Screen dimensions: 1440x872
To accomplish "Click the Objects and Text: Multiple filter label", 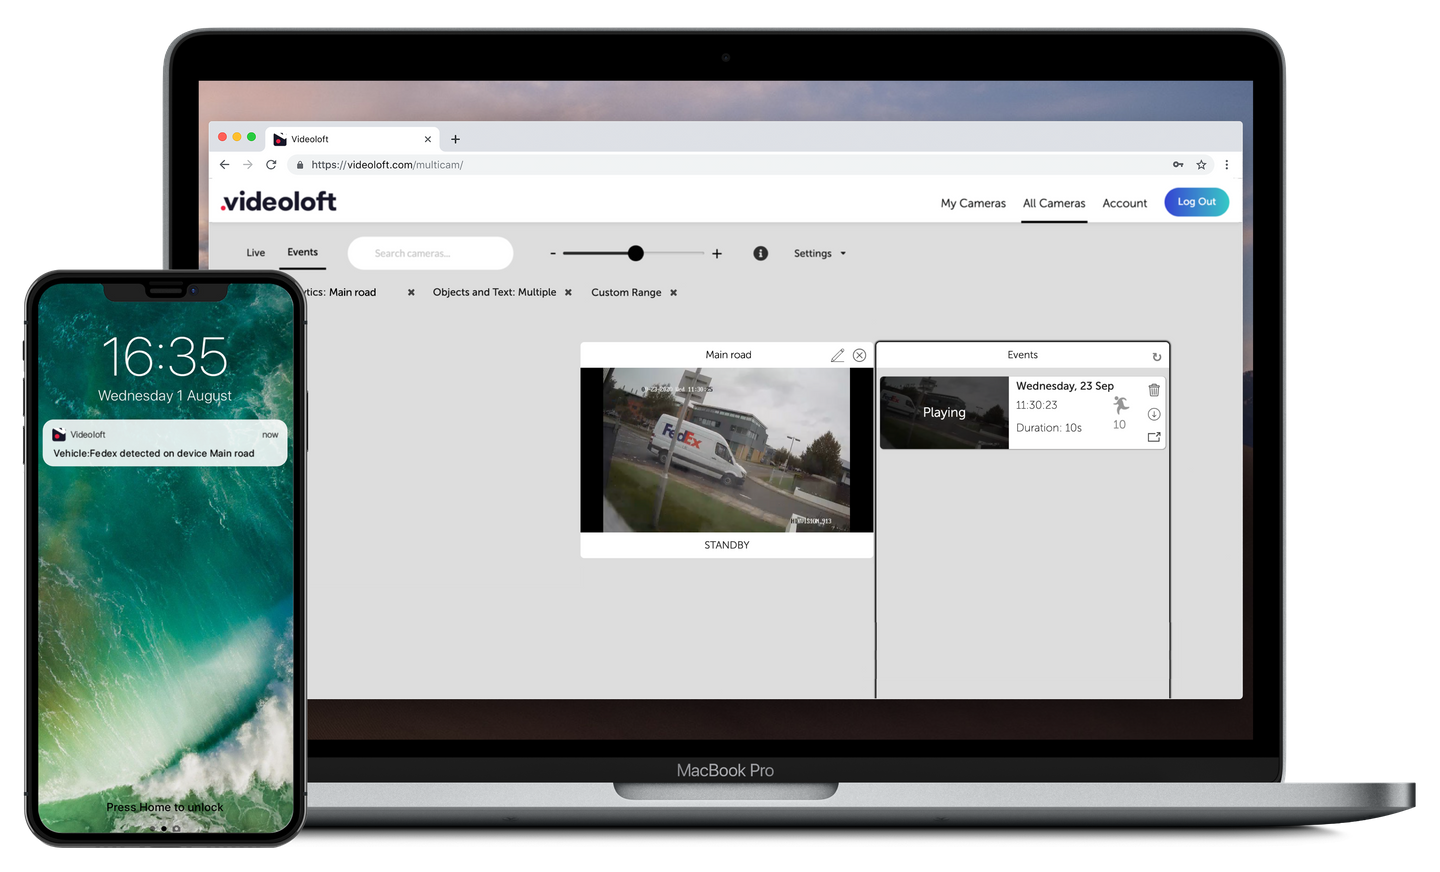I will (x=494, y=293).
